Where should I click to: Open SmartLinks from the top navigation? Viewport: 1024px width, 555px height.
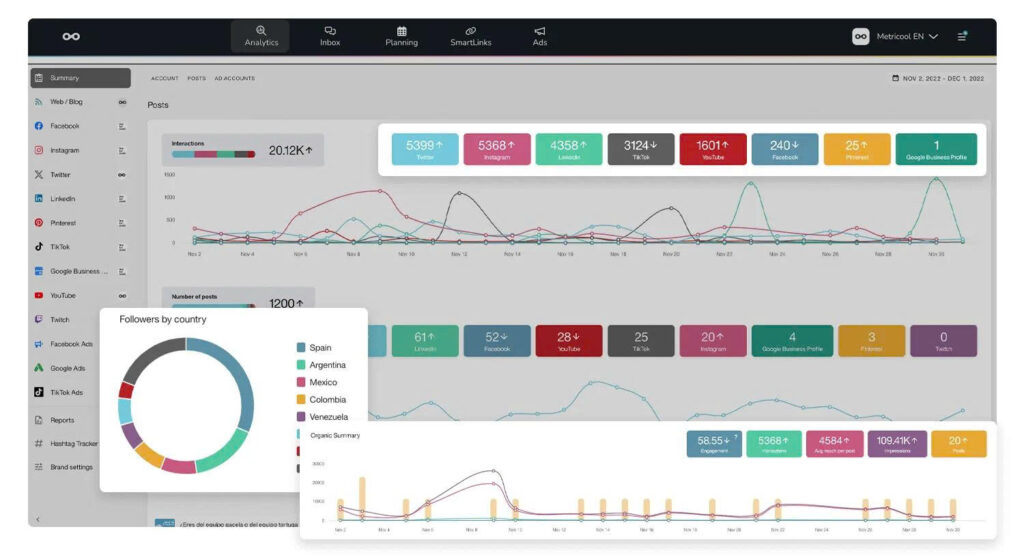(470, 36)
